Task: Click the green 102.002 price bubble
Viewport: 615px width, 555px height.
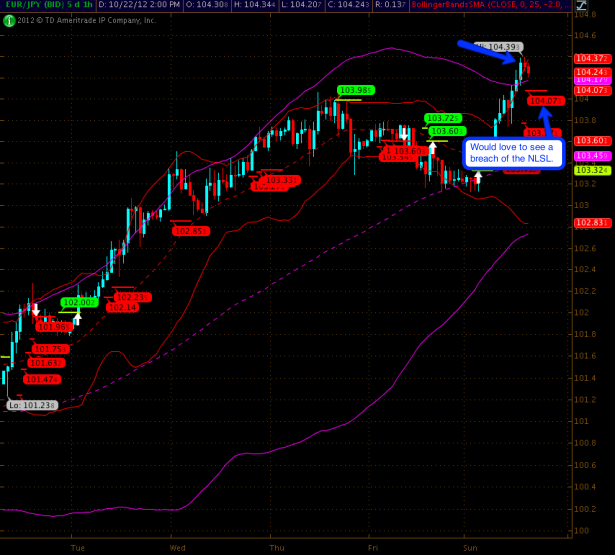Action: tap(79, 302)
